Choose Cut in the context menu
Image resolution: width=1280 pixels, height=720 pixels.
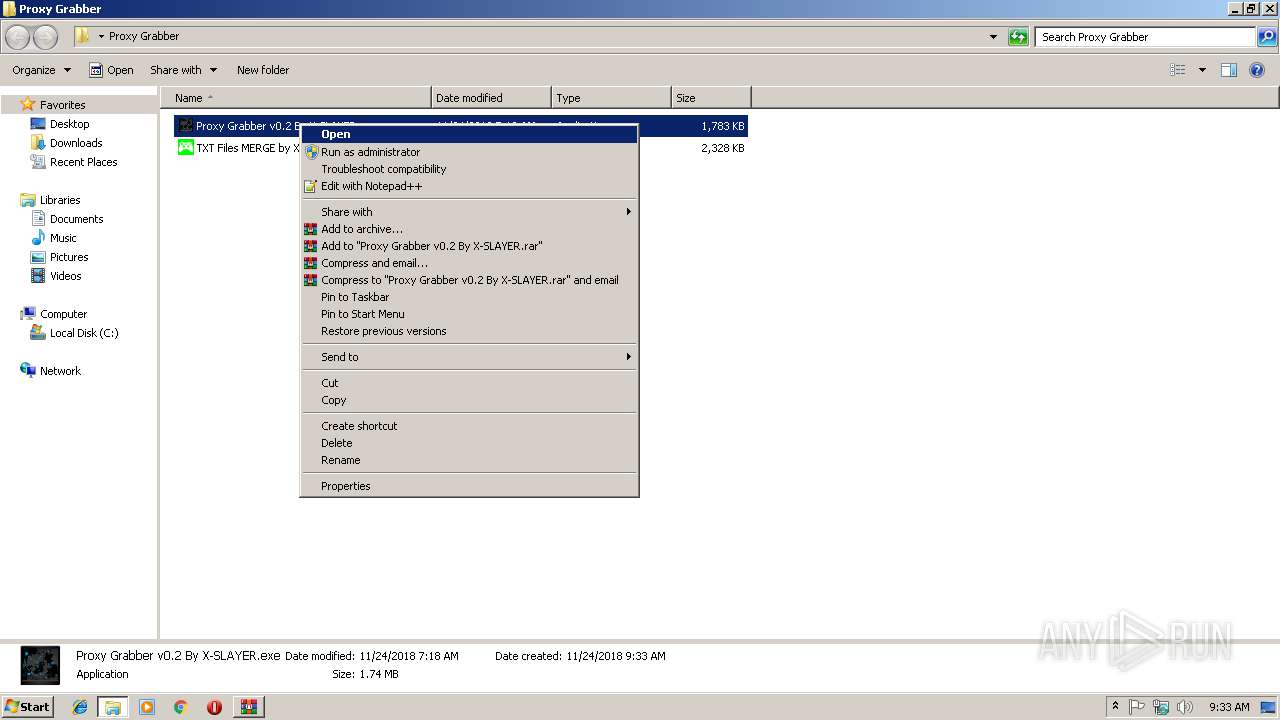click(469, 383)
